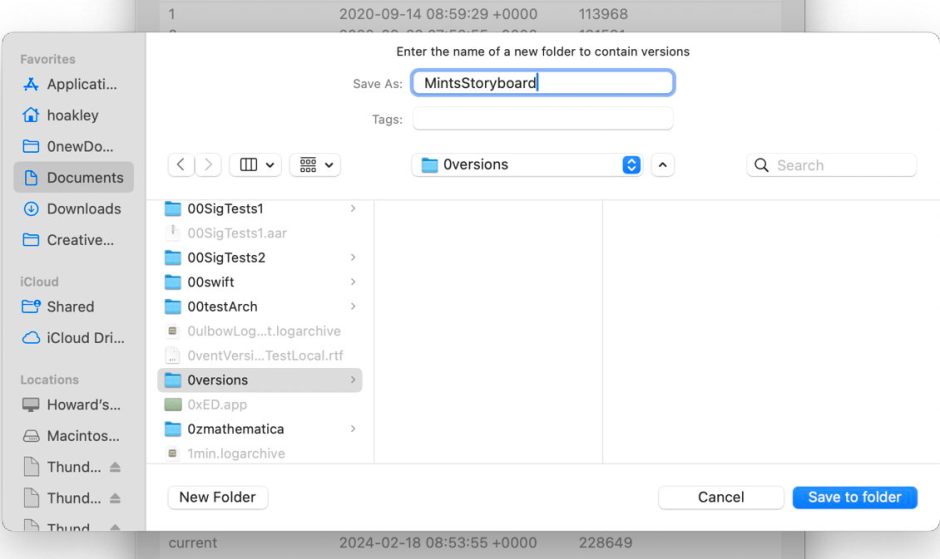This screenshot has height=559, width=940.
Task: Open the group-by grid options dropdown
Action: pos(315,165)
